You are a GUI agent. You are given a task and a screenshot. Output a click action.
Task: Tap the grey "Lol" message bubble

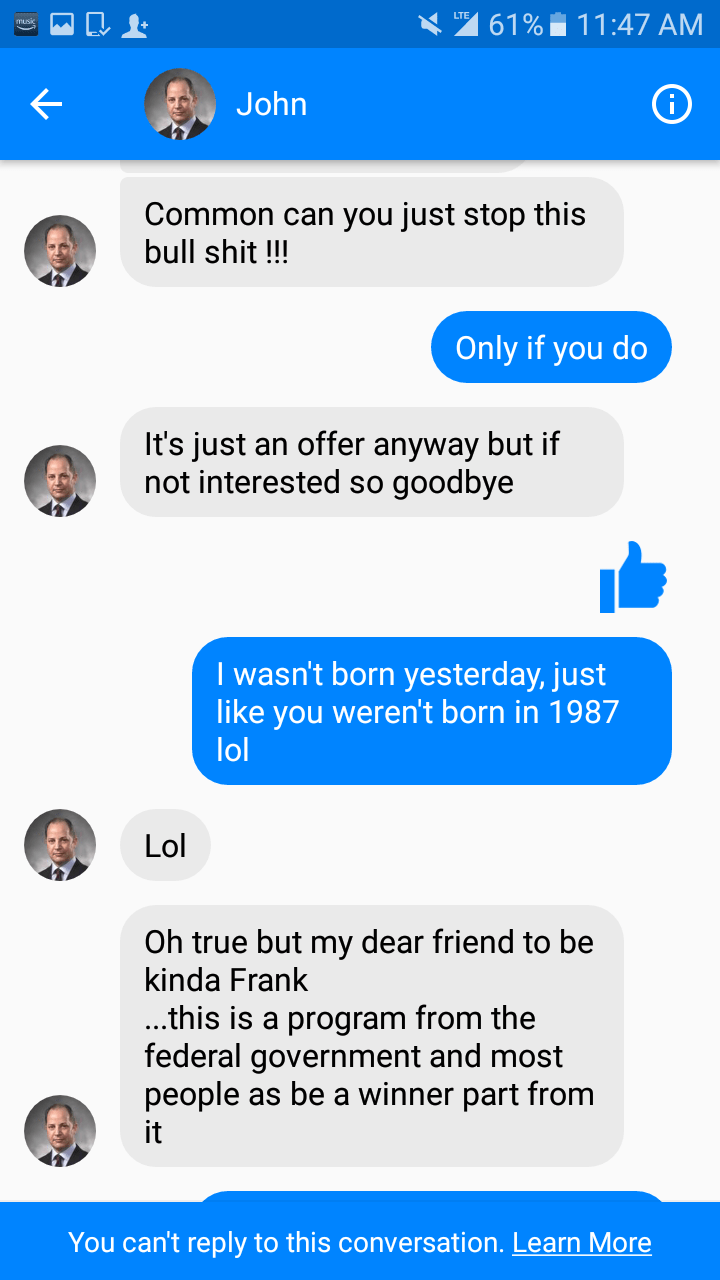click(x=165, y=846)
